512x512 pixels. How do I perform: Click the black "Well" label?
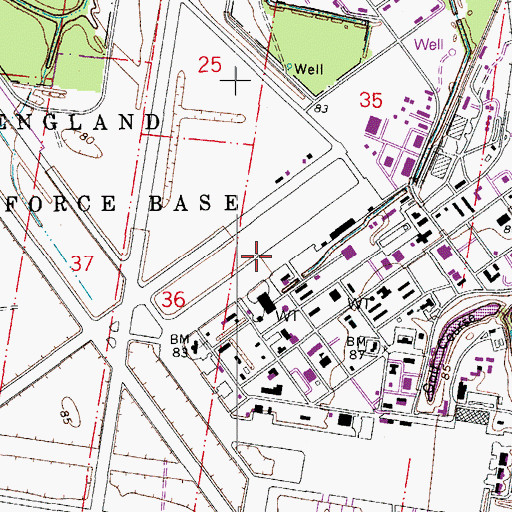309,69
